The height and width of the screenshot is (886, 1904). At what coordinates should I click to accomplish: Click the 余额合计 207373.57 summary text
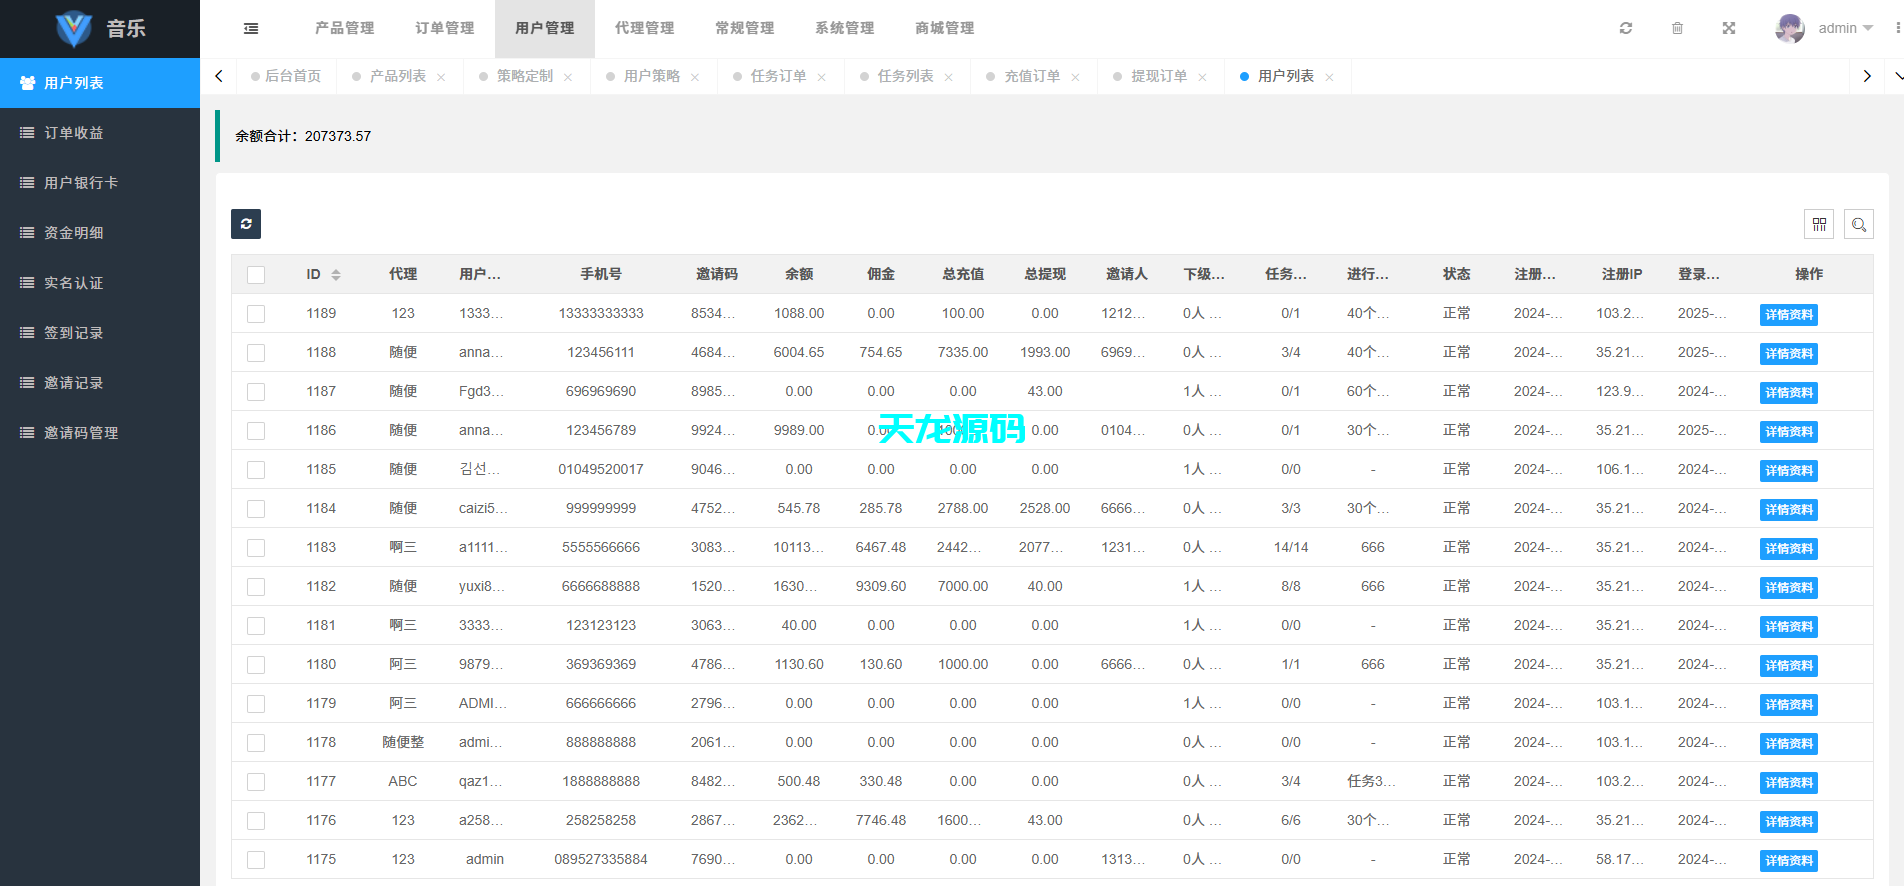coord(303,136)
